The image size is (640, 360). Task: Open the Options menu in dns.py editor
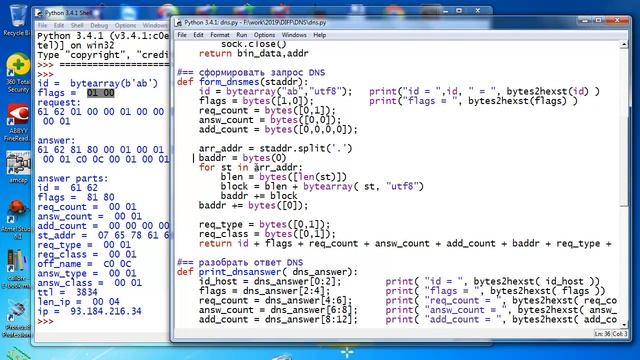tap(264, 35)
